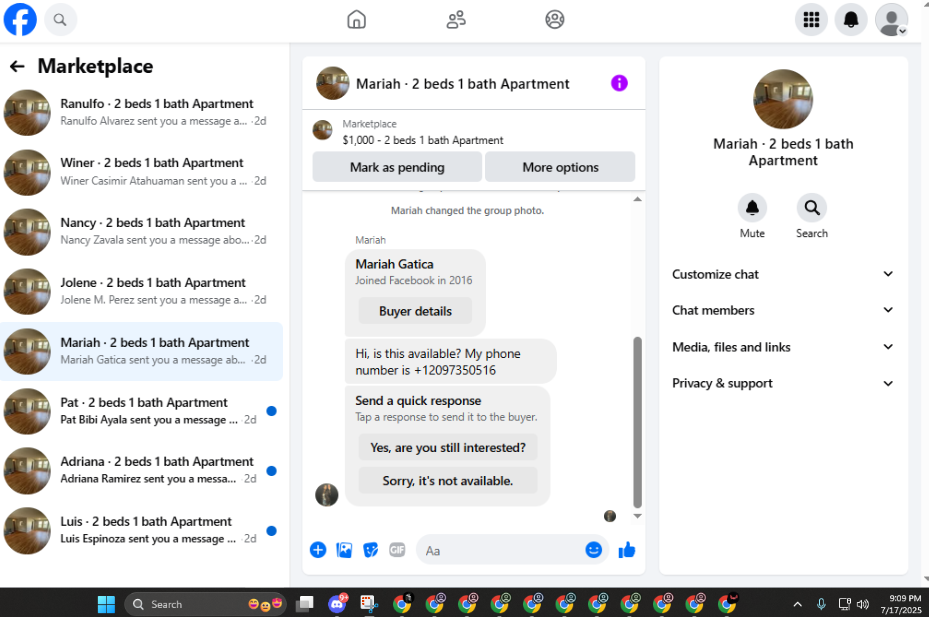
Task: Go to the Home feed icon
Action: point(356,20)
